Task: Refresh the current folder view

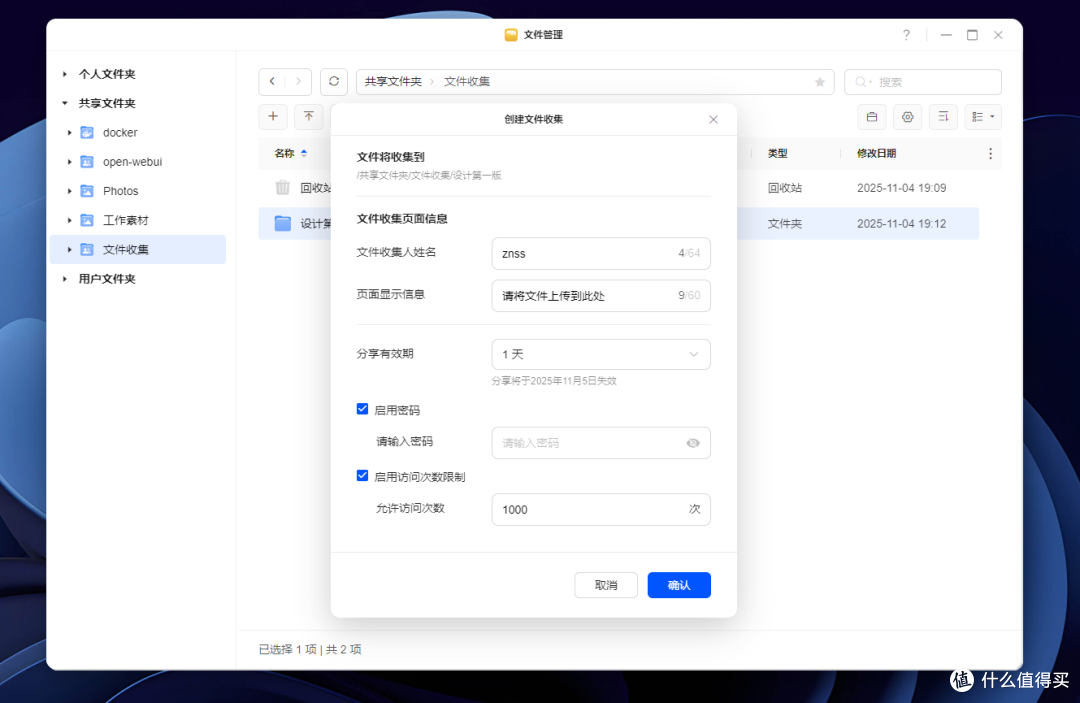Action: coord(334,81)
